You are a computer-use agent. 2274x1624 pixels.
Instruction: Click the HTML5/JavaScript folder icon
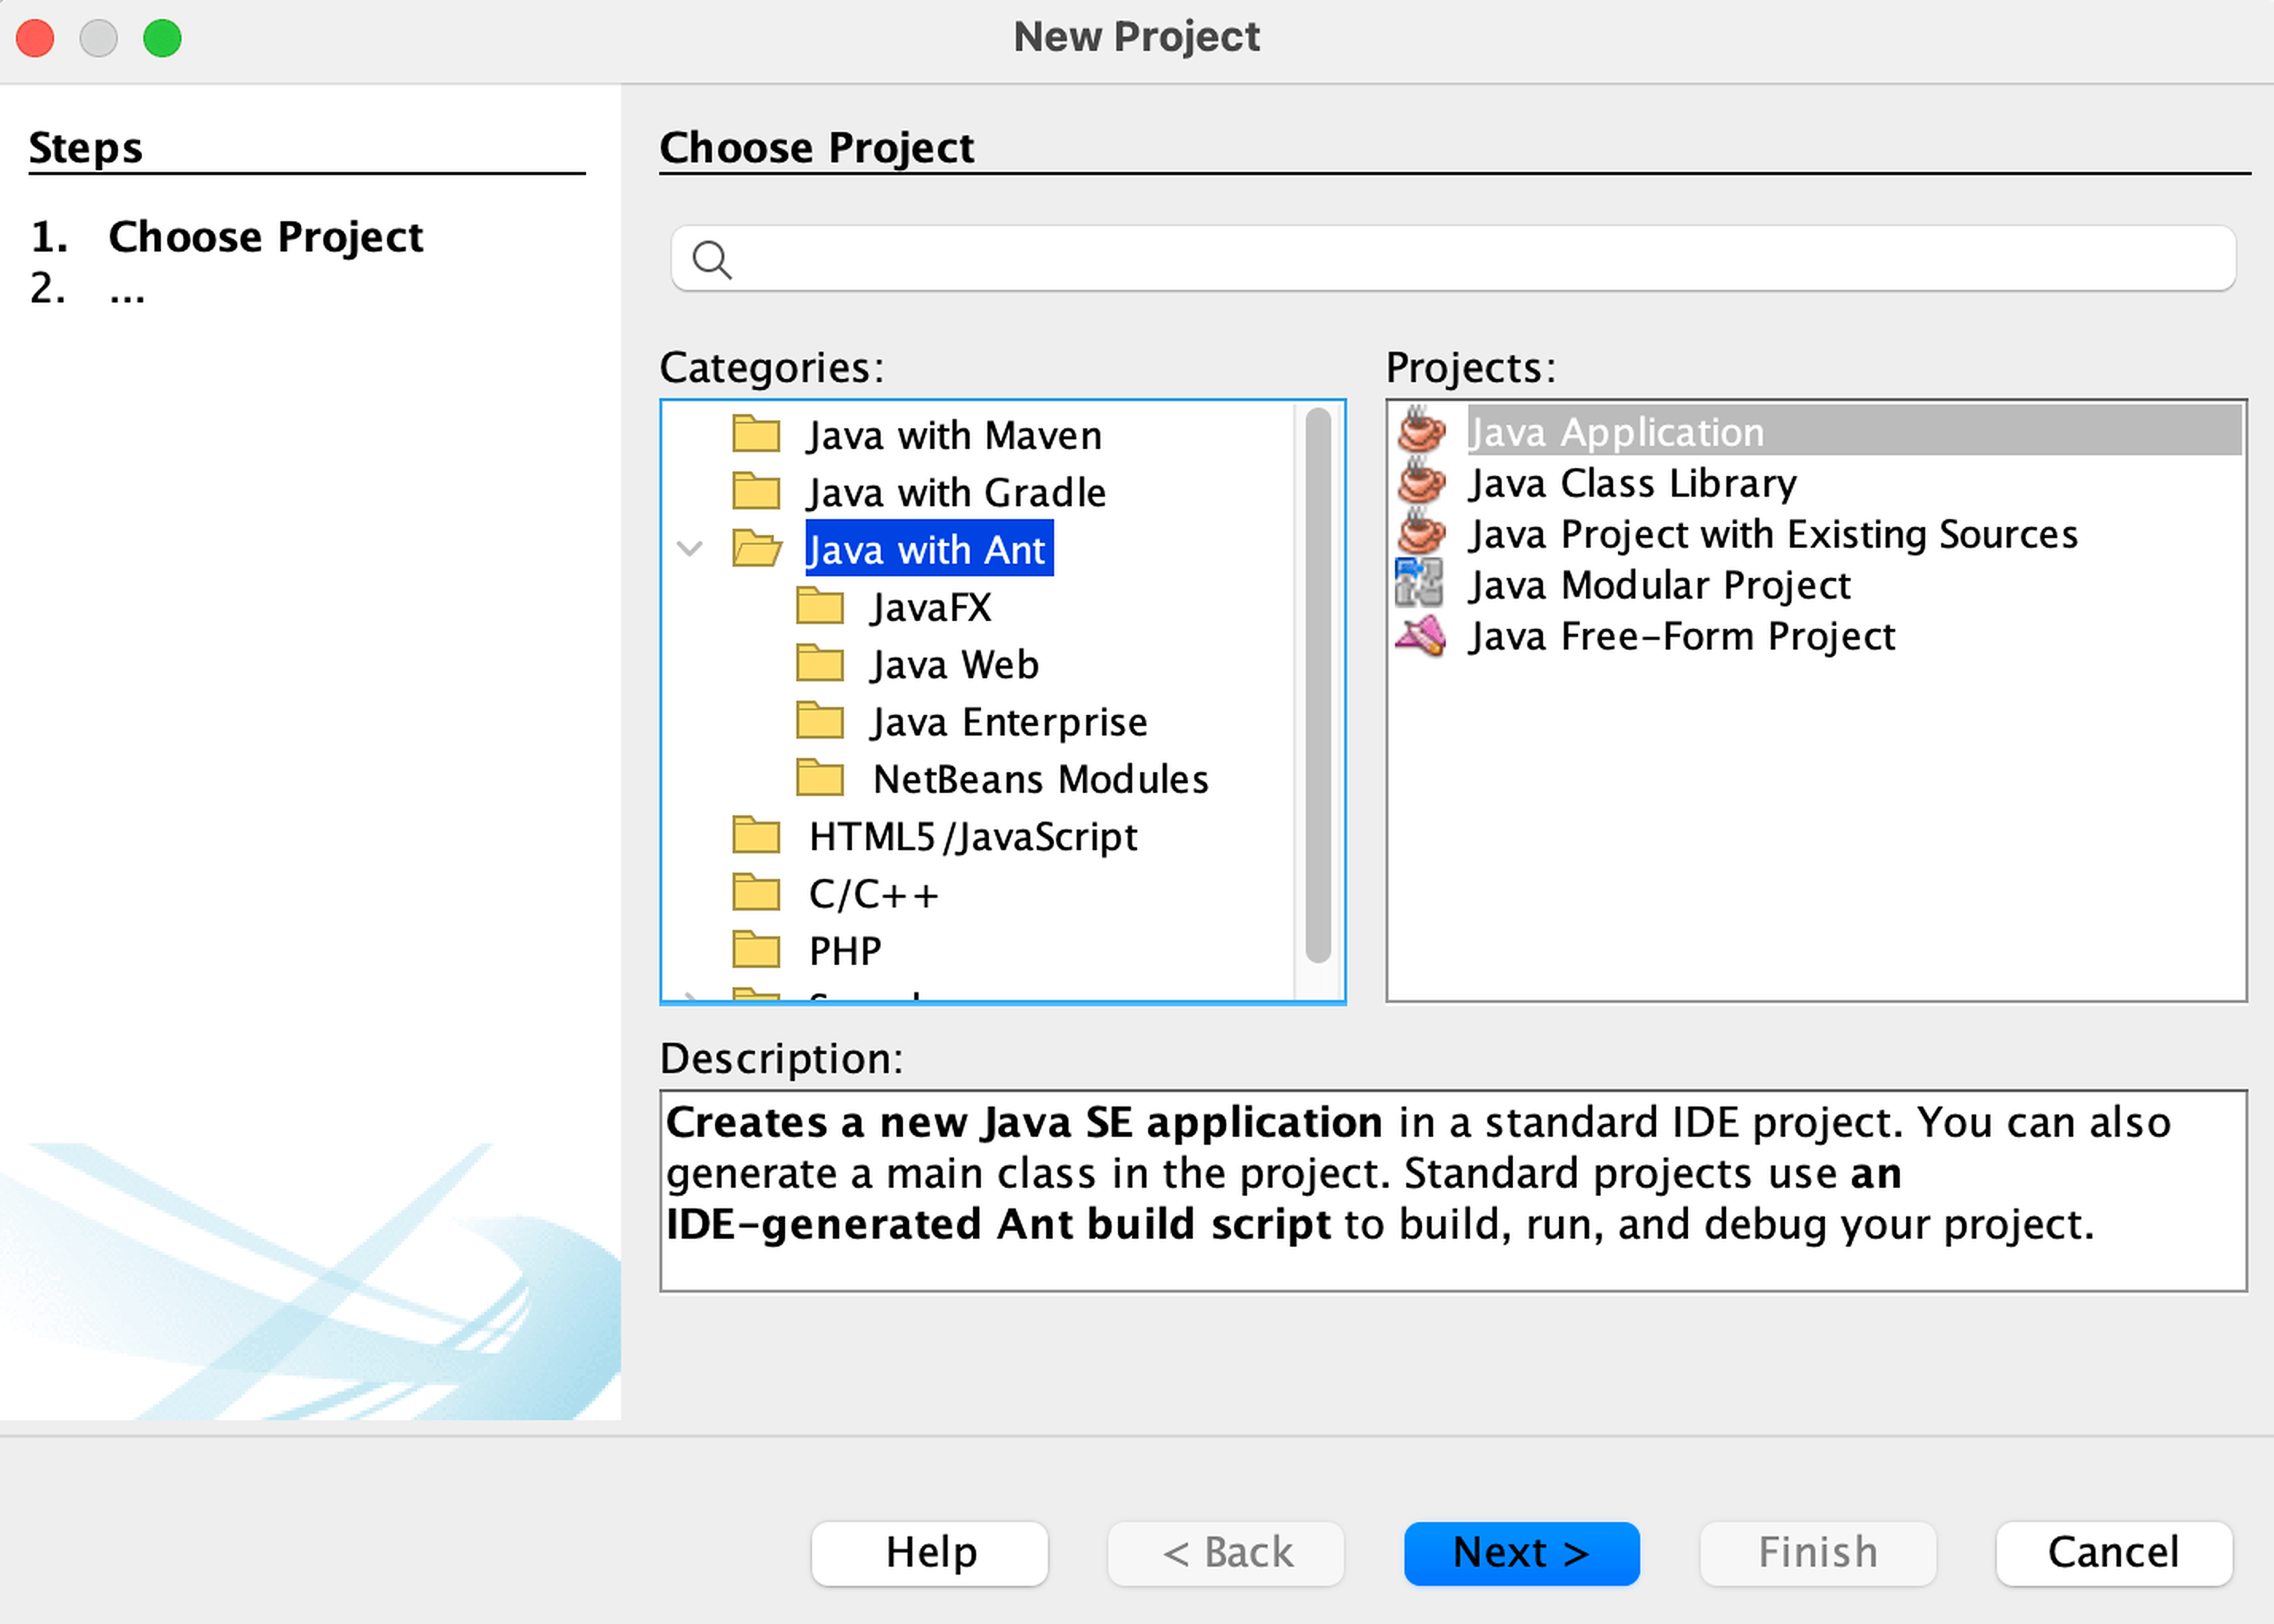(x=756, y=835)
